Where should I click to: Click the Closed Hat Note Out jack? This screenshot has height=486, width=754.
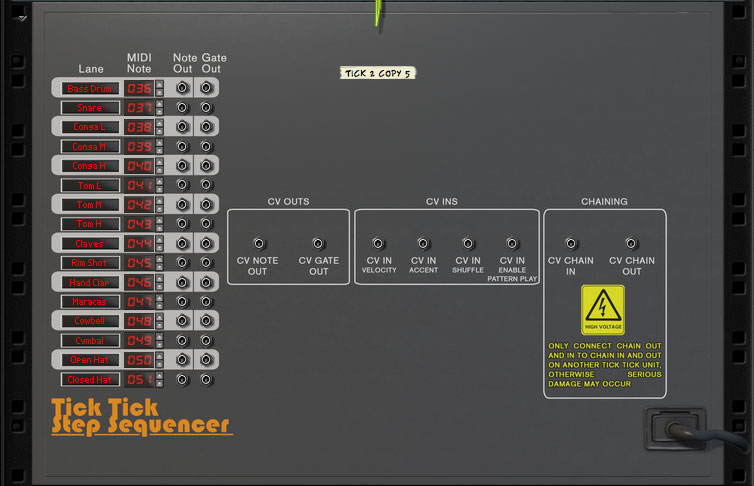[x=182, y=379]
